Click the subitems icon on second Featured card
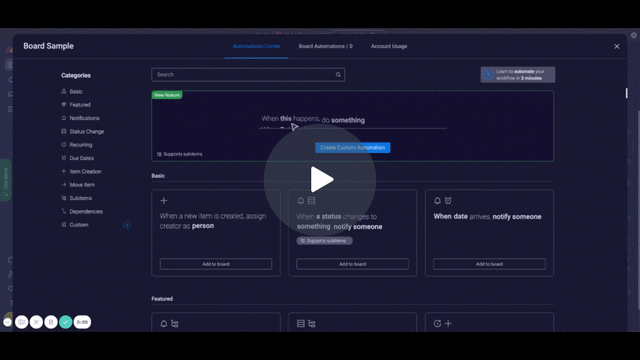This screenshot has width=640, height=360. coord(312,324)
